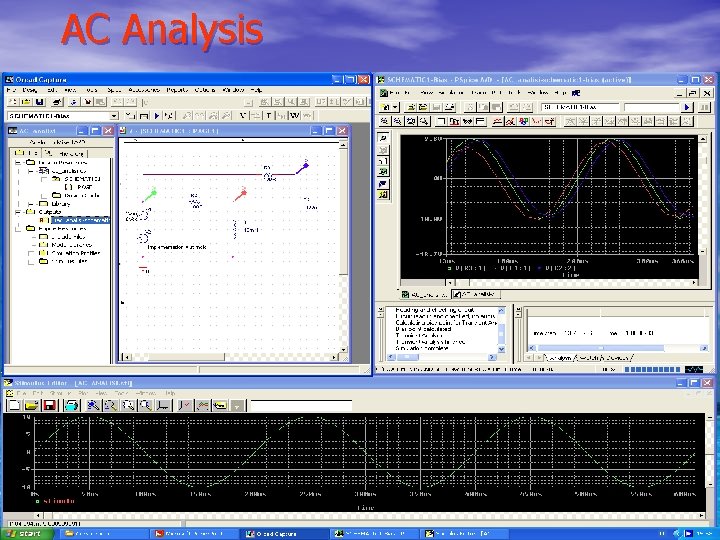Click Zoom Out icon in PSpice A/D toolbar
Screen dimensions: 720x540
point(398,121)
